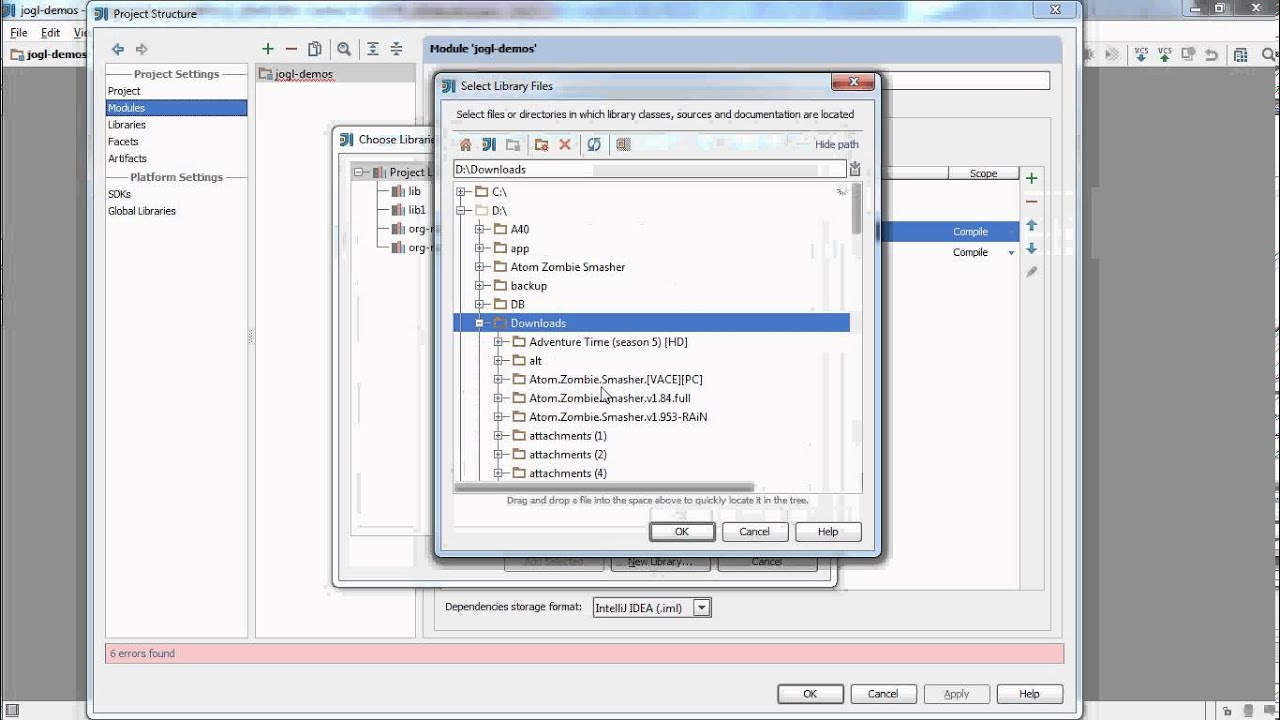Image resolution: width=1280 pixels, height=720 pixels.
Task: Select Global Libraries under Platform Settings
Action: [x=142, y=211]
